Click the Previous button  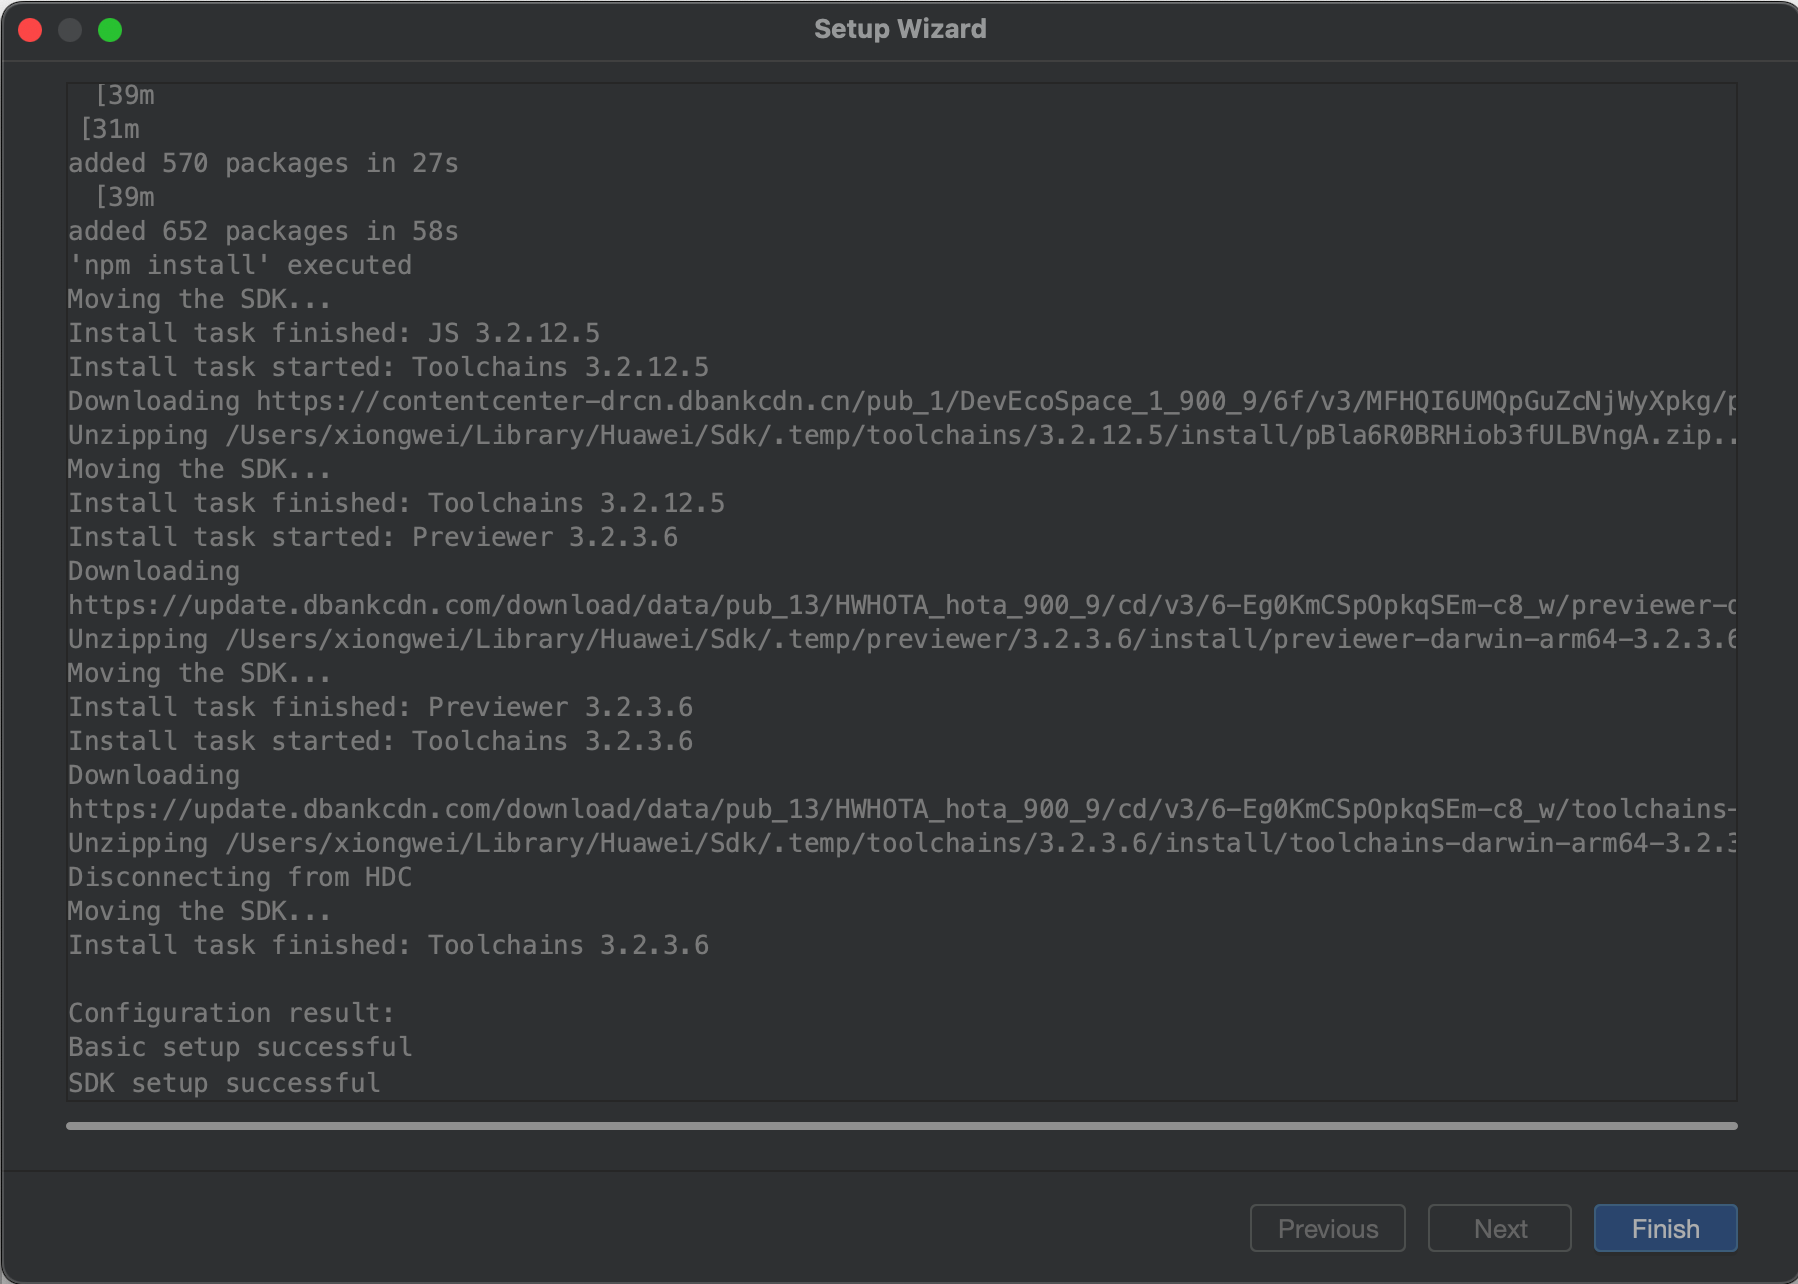(x=1327, y=1228)
